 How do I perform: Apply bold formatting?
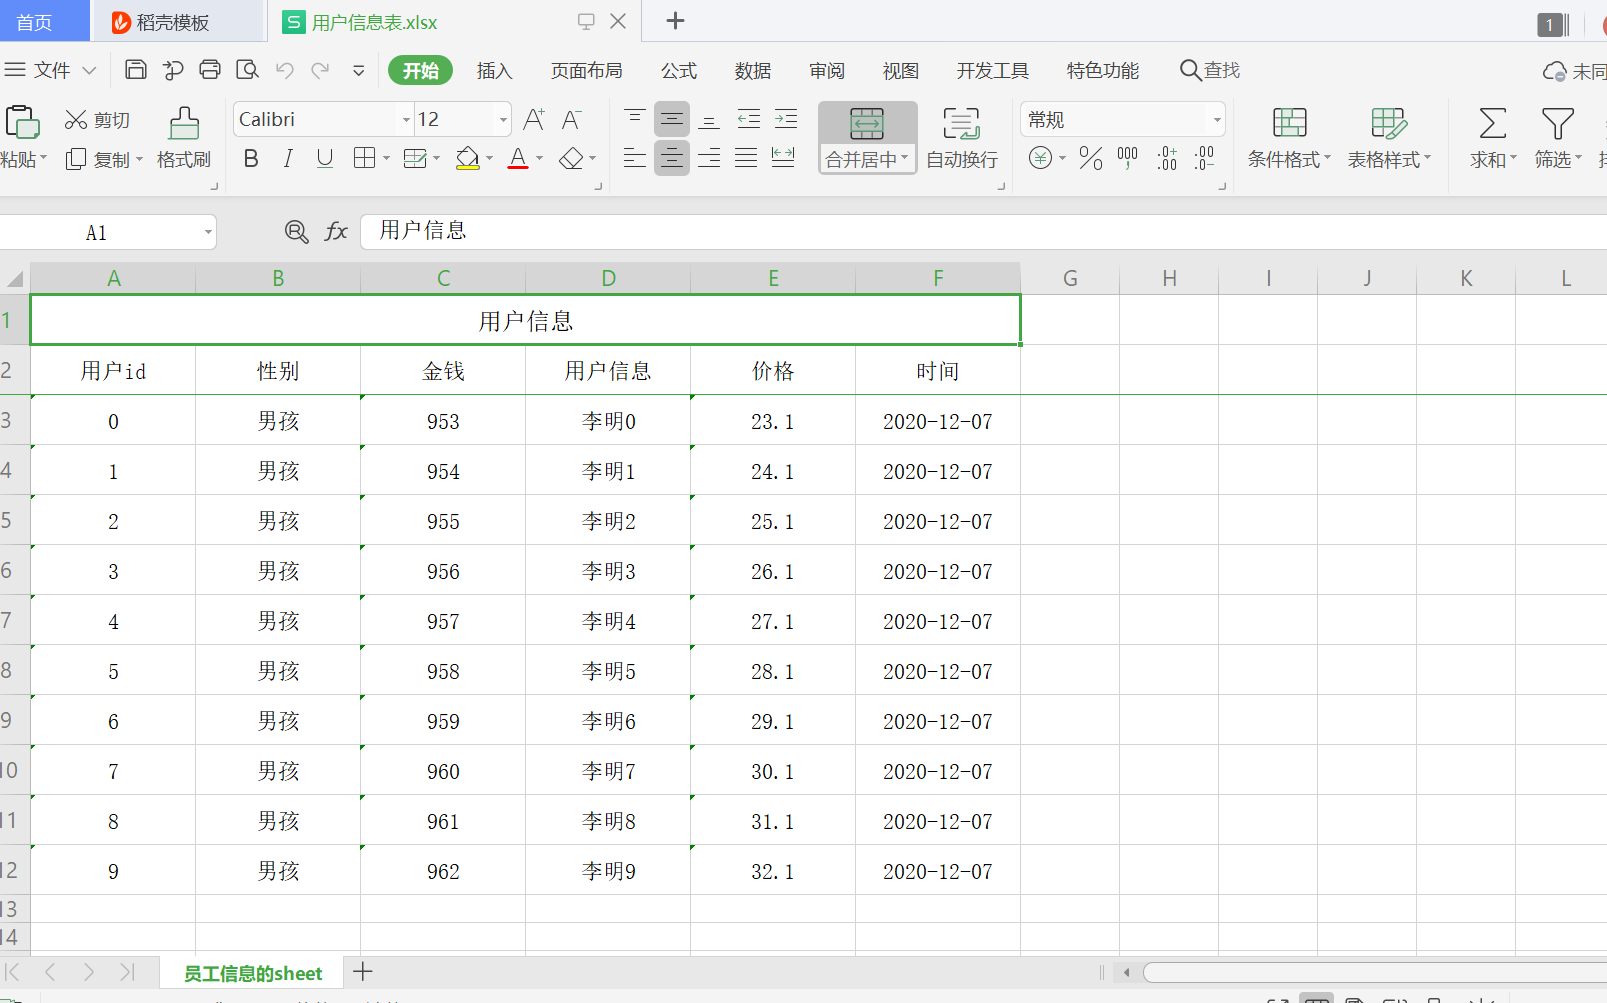coord(250,158)
